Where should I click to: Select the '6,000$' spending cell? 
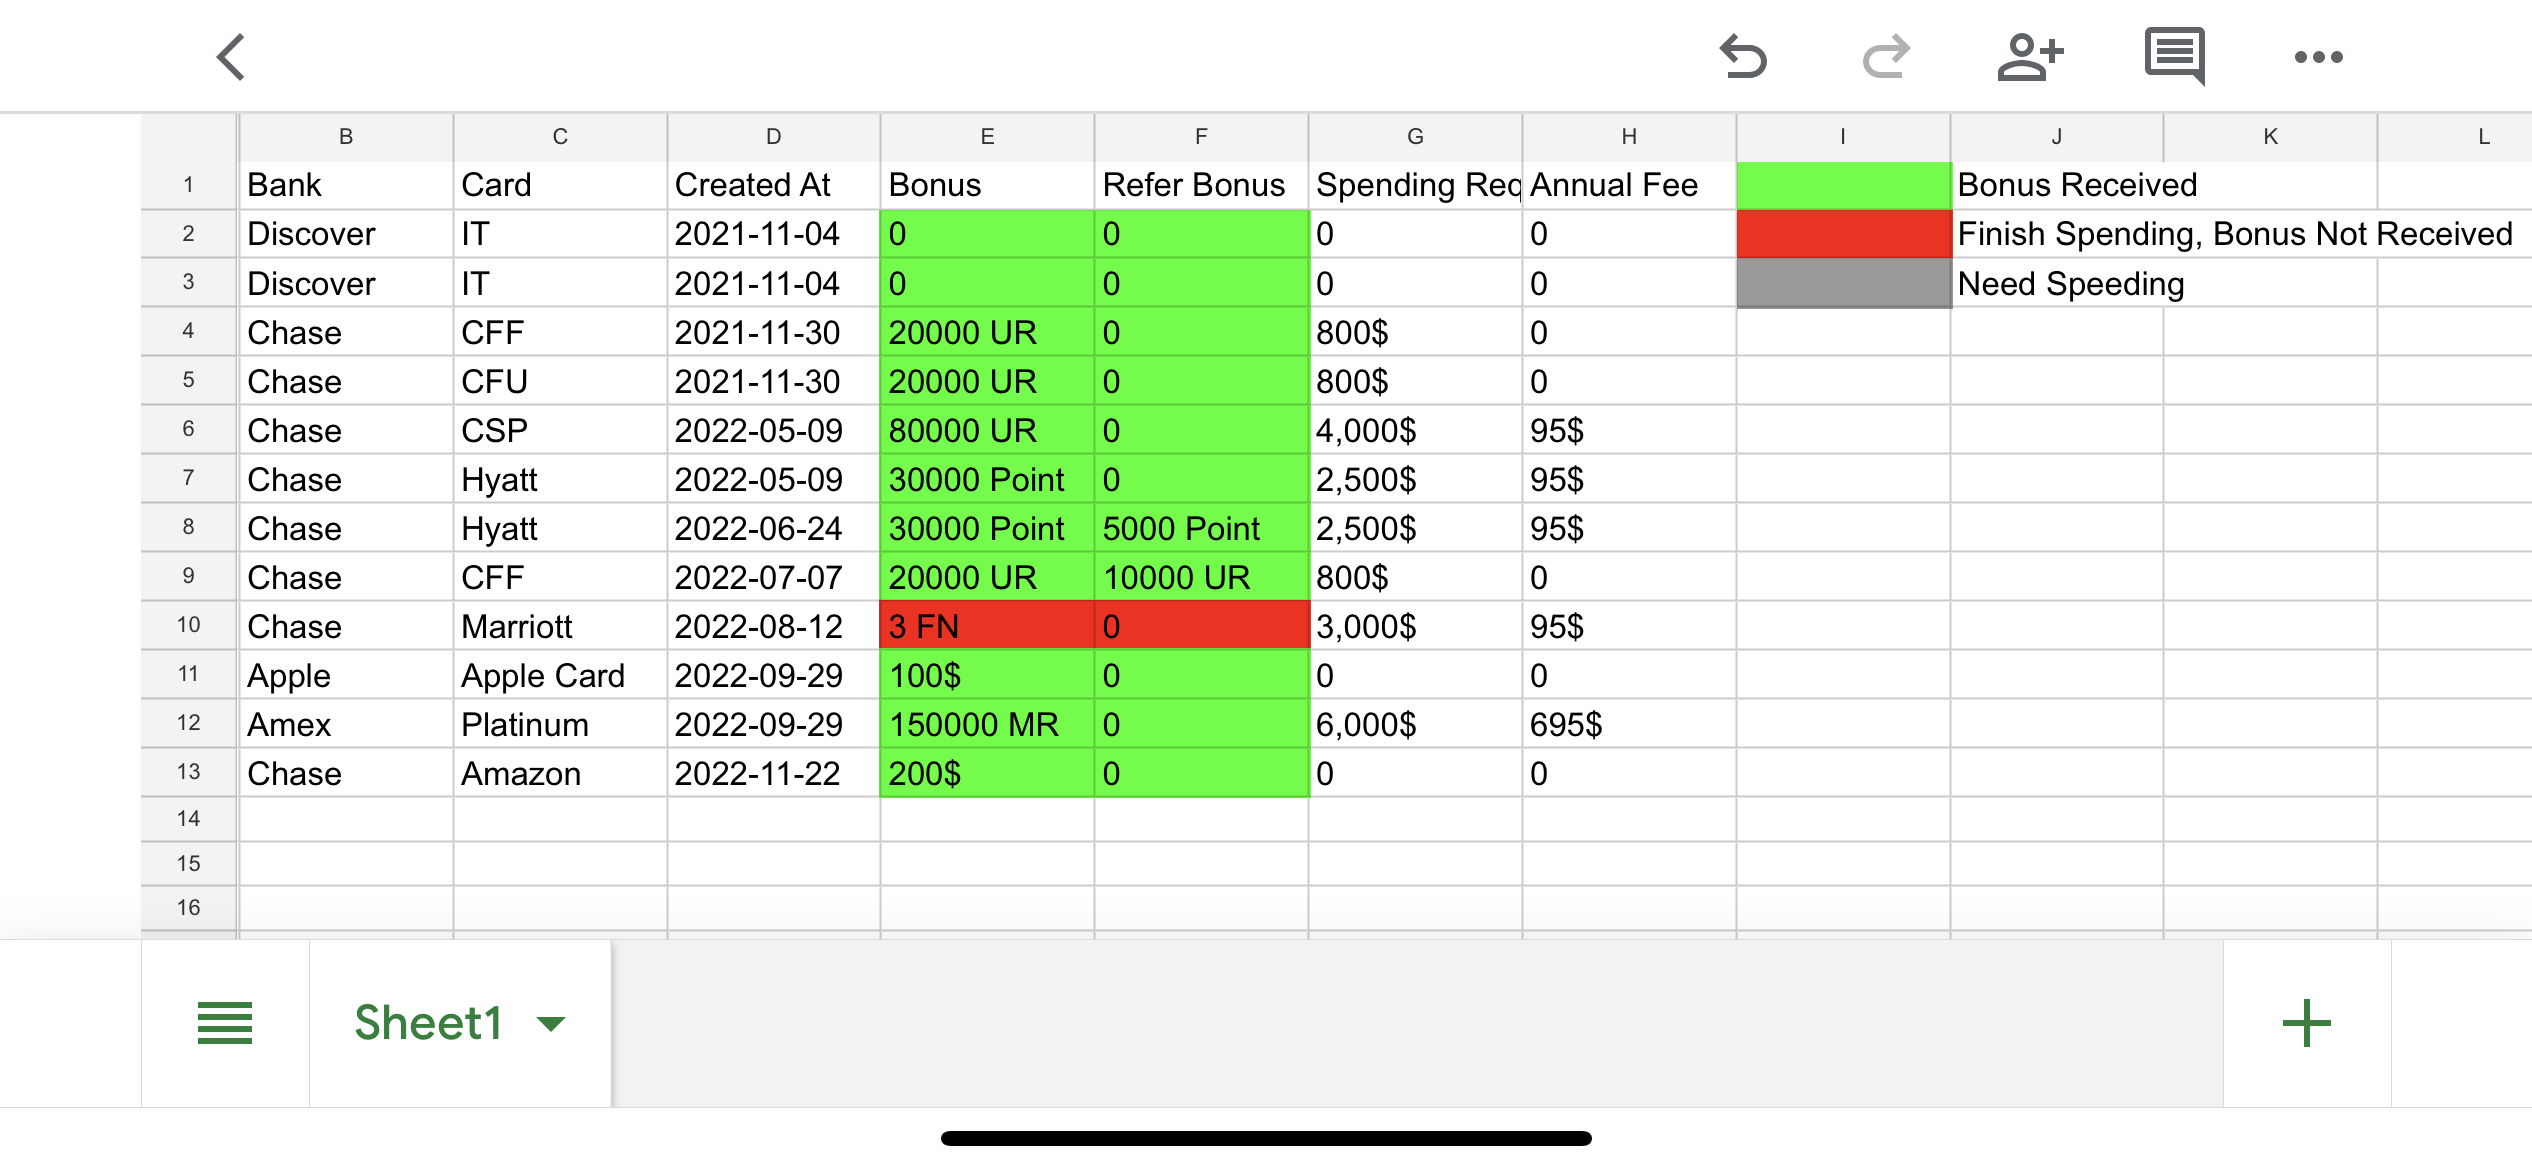pyautogui.click(x=1415, y=724)
